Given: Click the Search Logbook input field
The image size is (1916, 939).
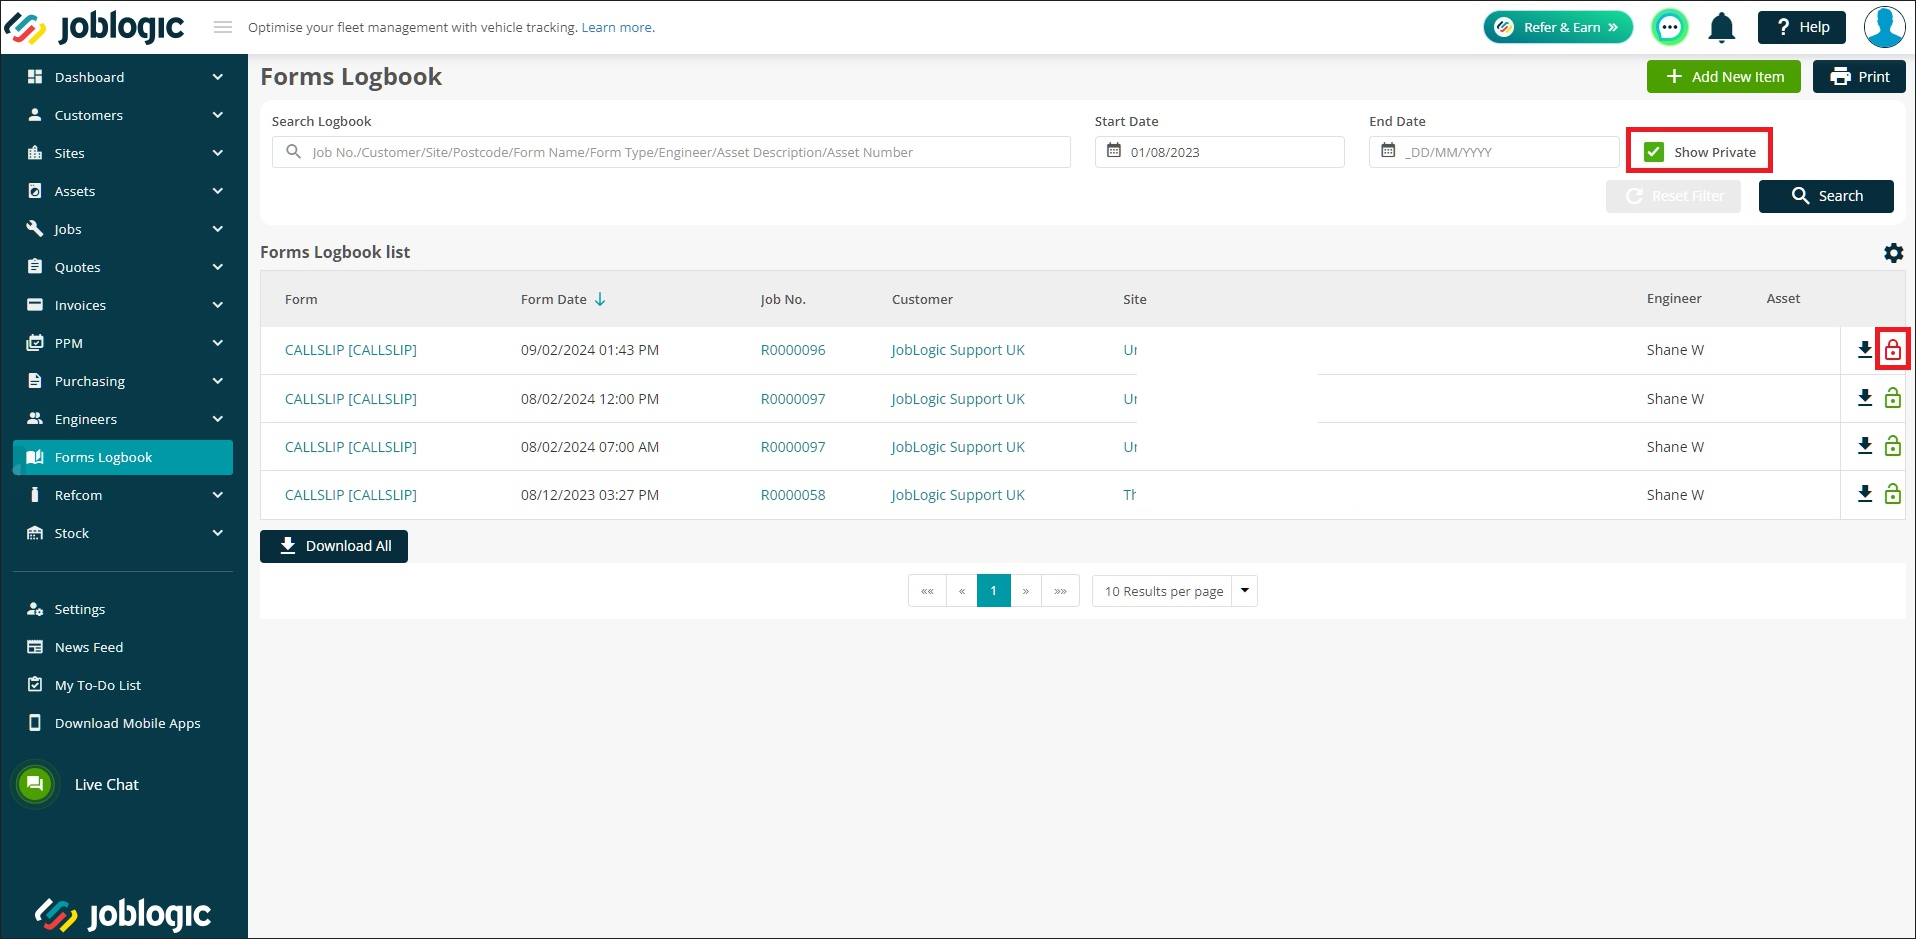Looking at the screenshot, I should pyautogui.click(x=671, y=152).
